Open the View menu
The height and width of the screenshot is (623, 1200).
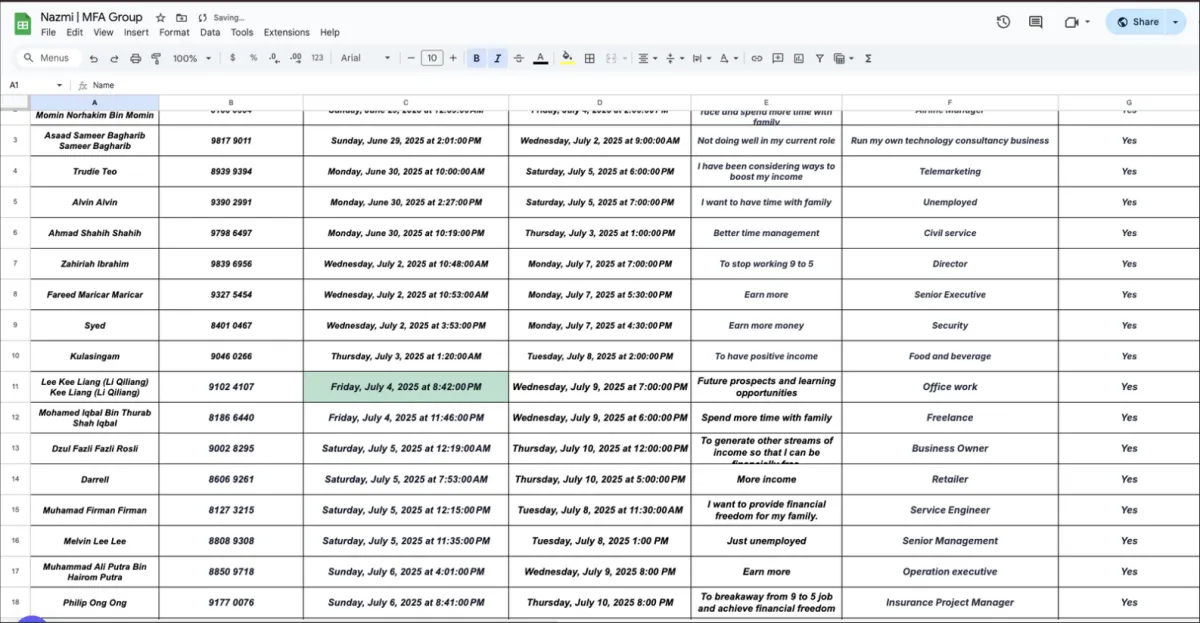[103, 32]
